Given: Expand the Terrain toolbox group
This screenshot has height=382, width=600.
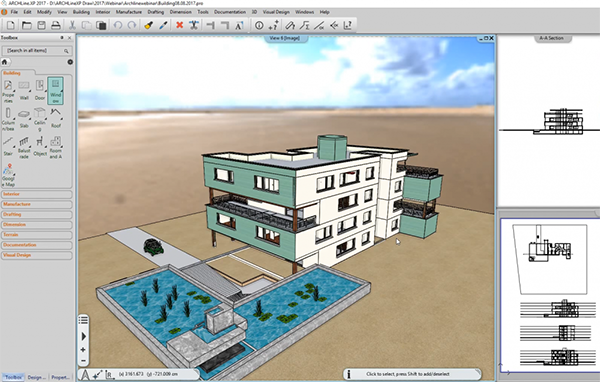Looking at the screenshot, I should [37, 235].
